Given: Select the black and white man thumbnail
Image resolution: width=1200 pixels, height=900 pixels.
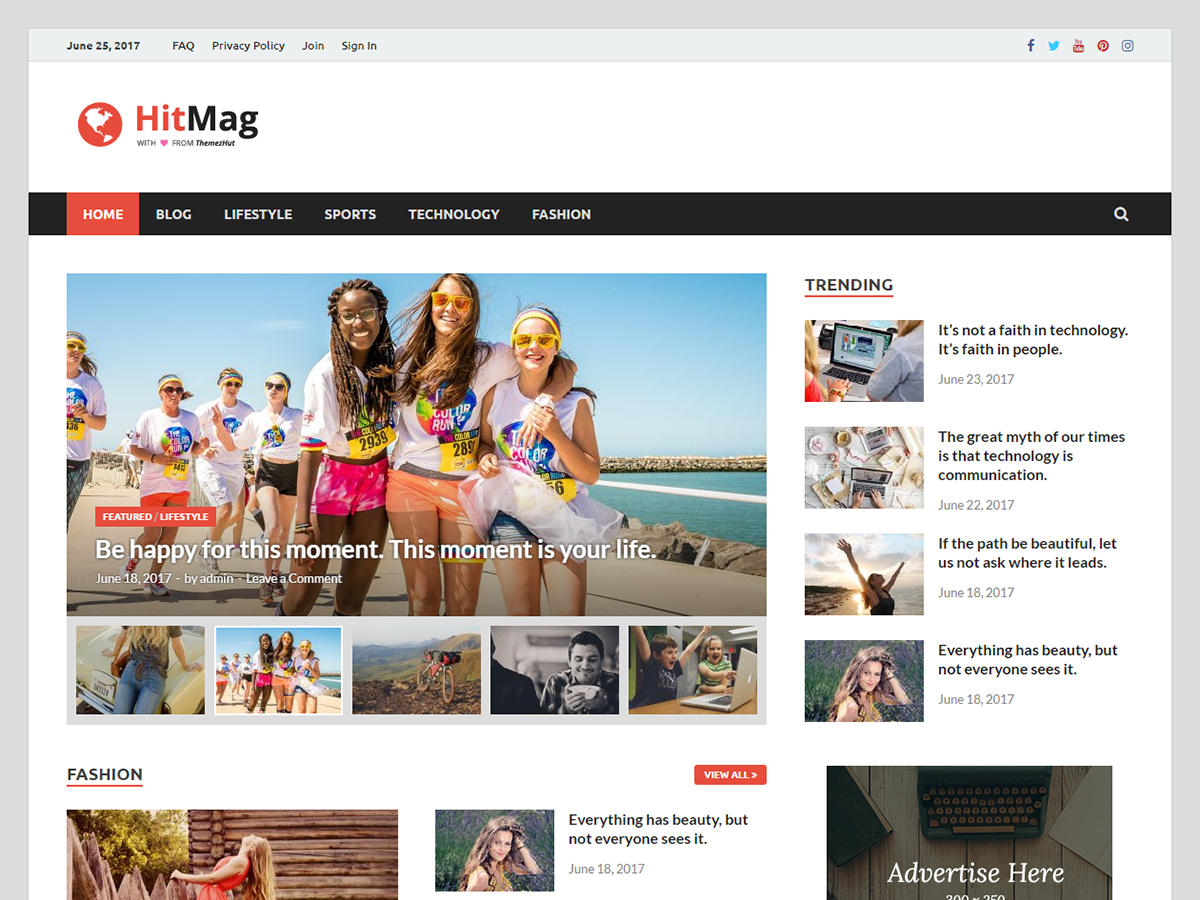Looking at the screenshot, I should point(554,670).
